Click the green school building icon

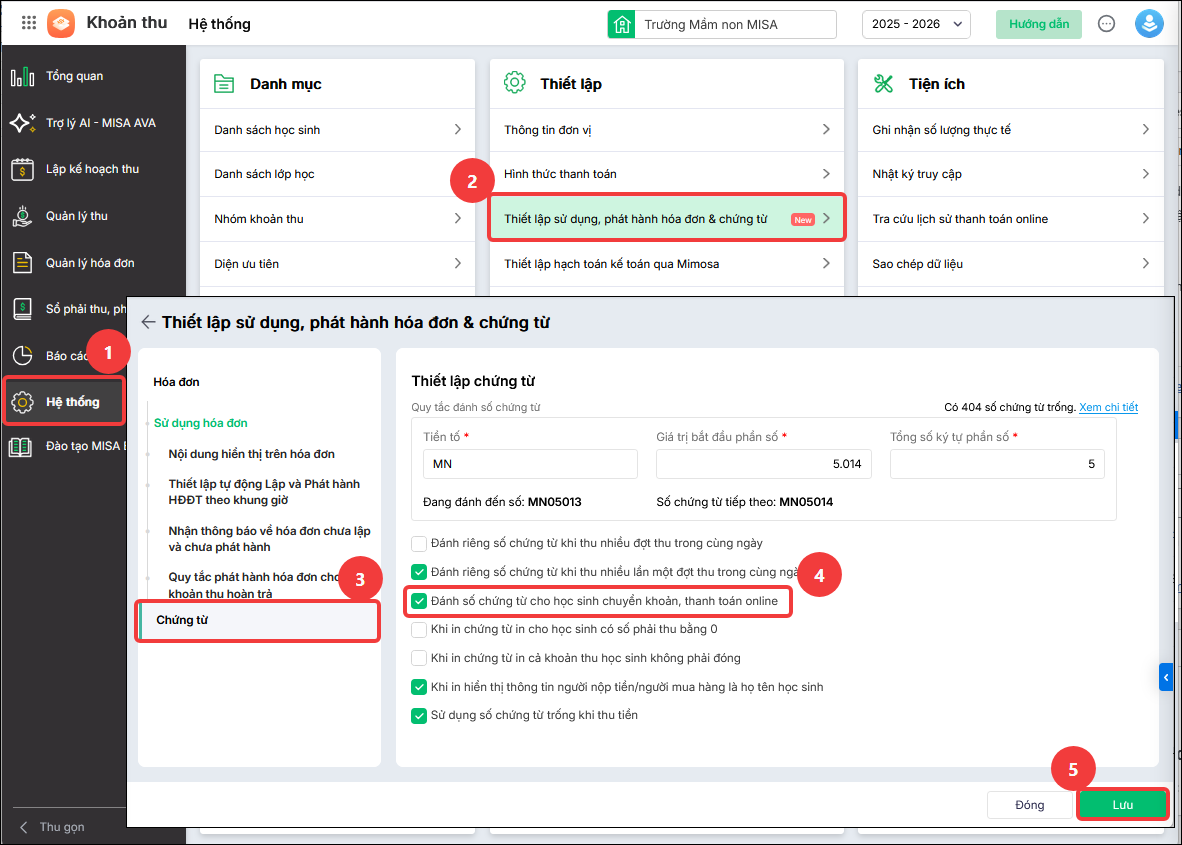pyautogui.click(x=621, y=24)
